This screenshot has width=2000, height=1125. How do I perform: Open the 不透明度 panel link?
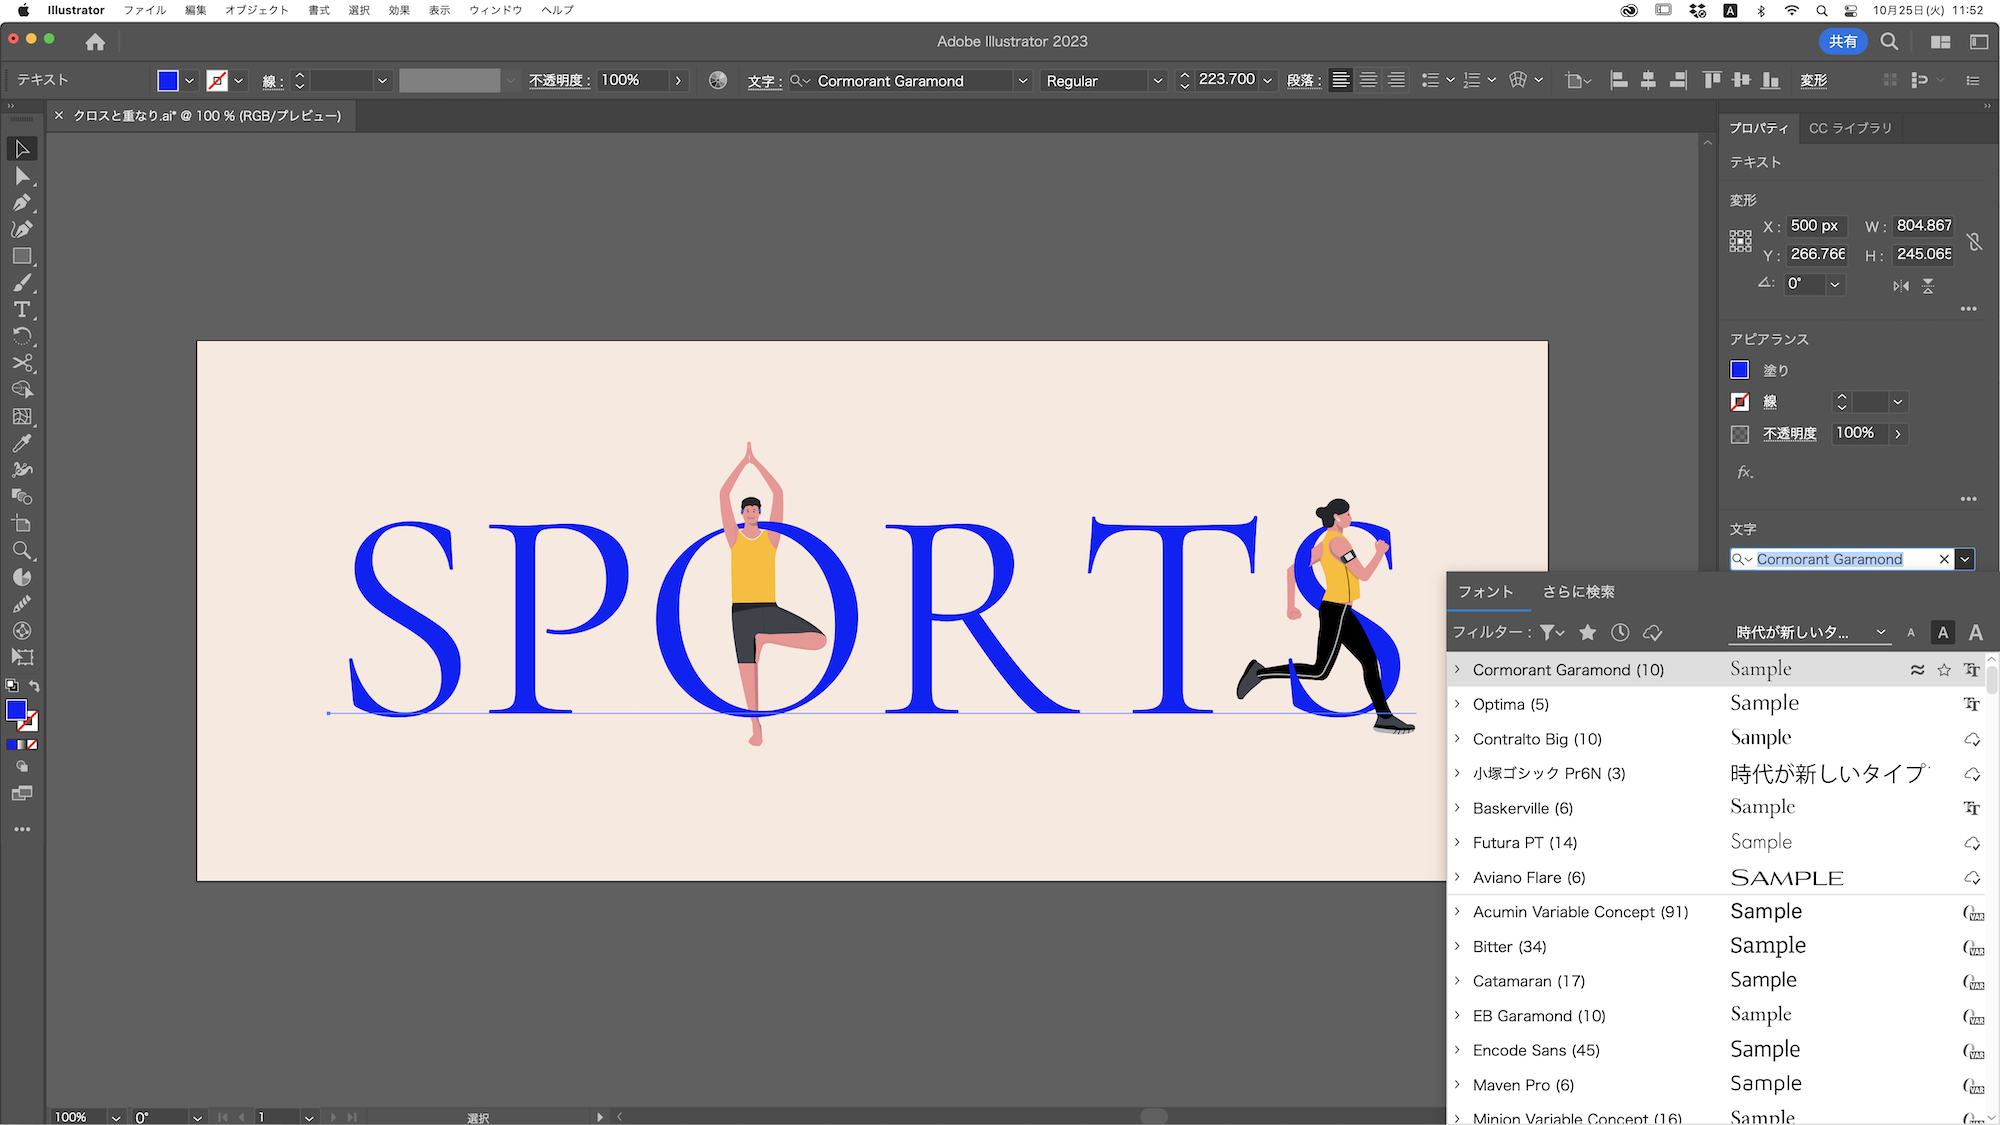pyautogui.click(x=560, y=81)
